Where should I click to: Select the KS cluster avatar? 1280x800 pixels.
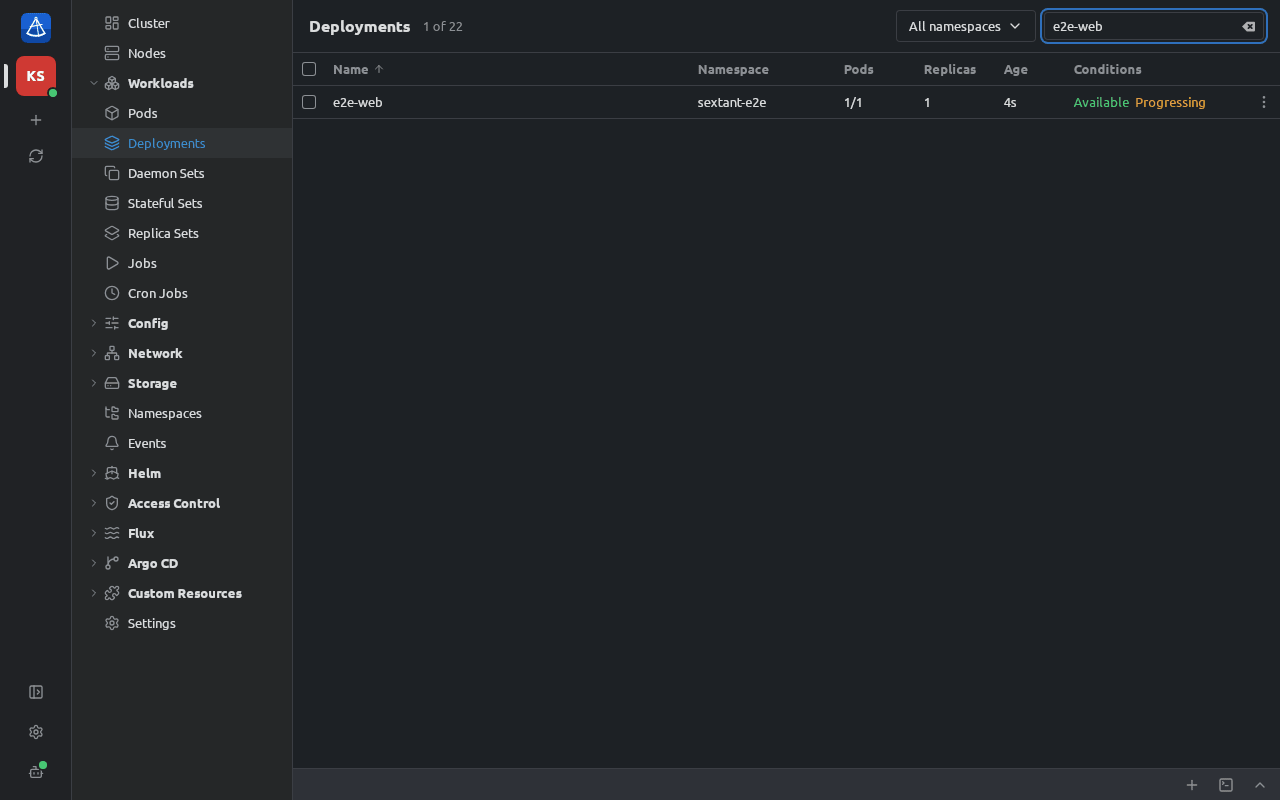[36, 76]
